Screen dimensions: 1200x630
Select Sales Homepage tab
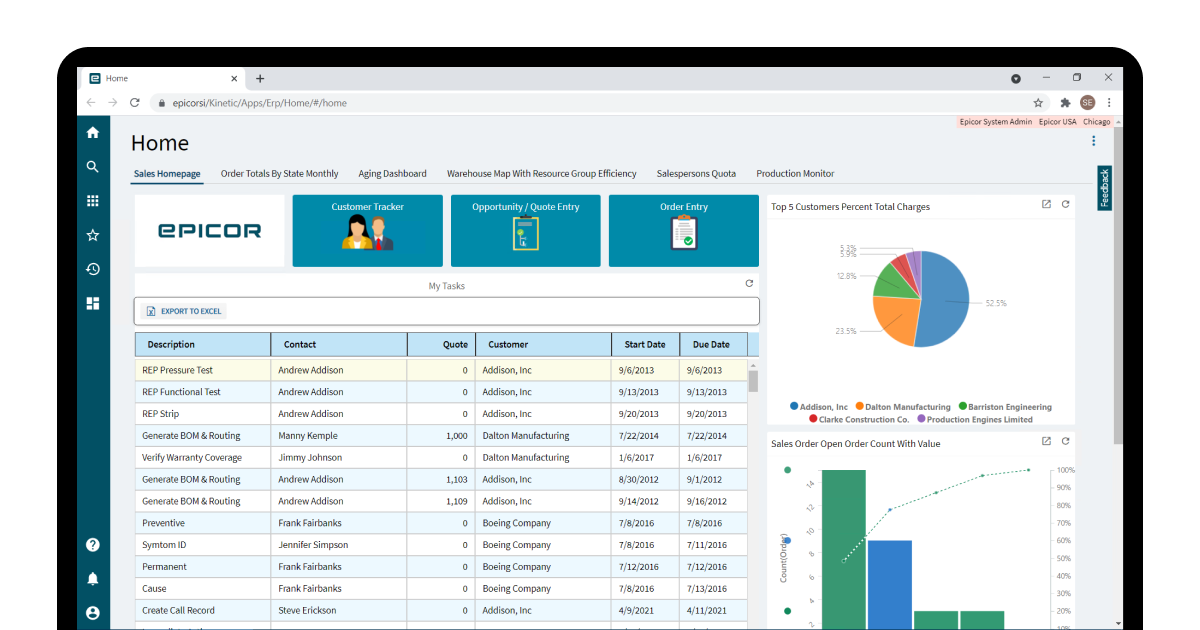167,174
